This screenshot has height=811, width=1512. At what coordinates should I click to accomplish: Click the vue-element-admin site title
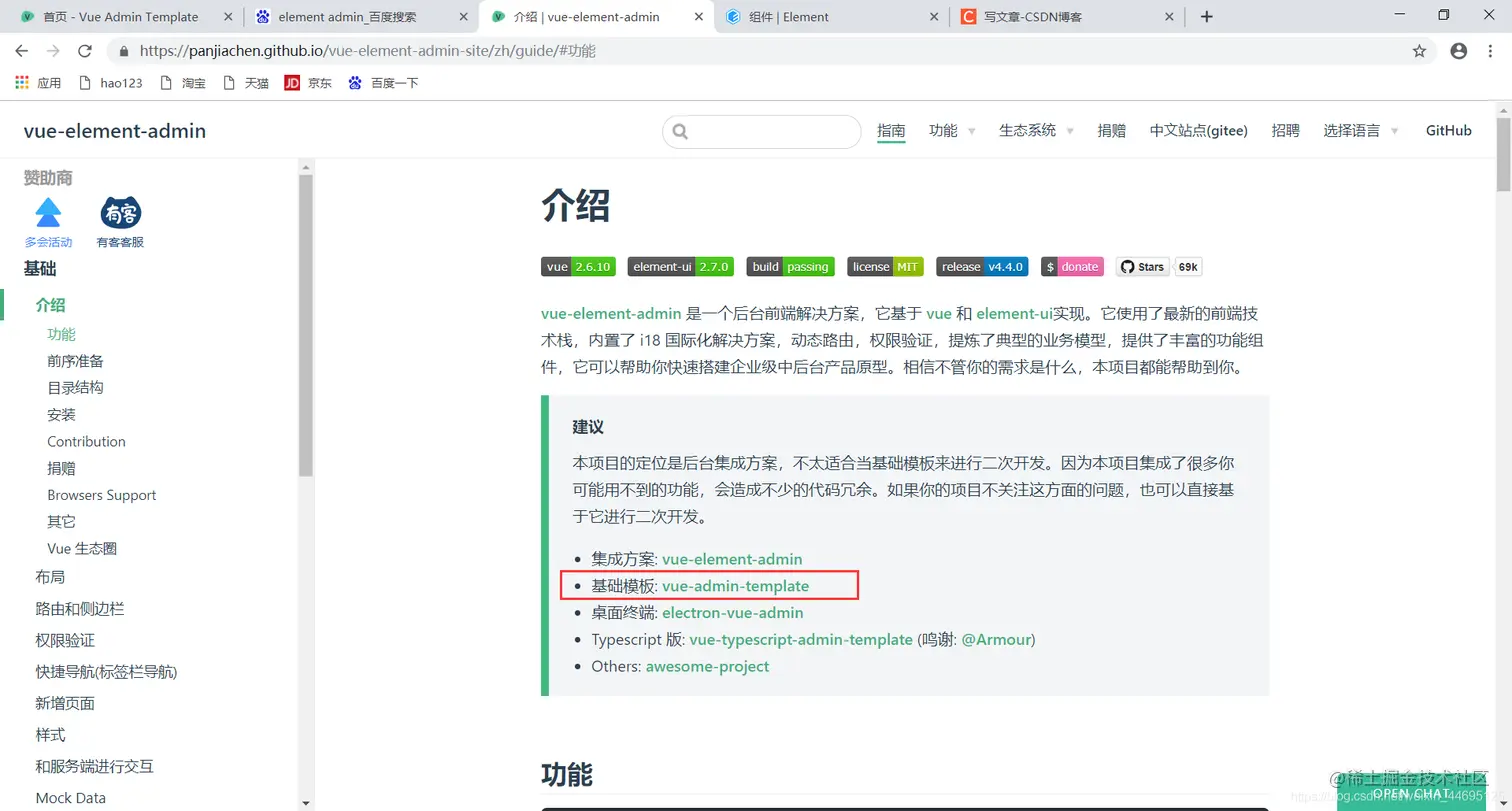coord(115,131)
